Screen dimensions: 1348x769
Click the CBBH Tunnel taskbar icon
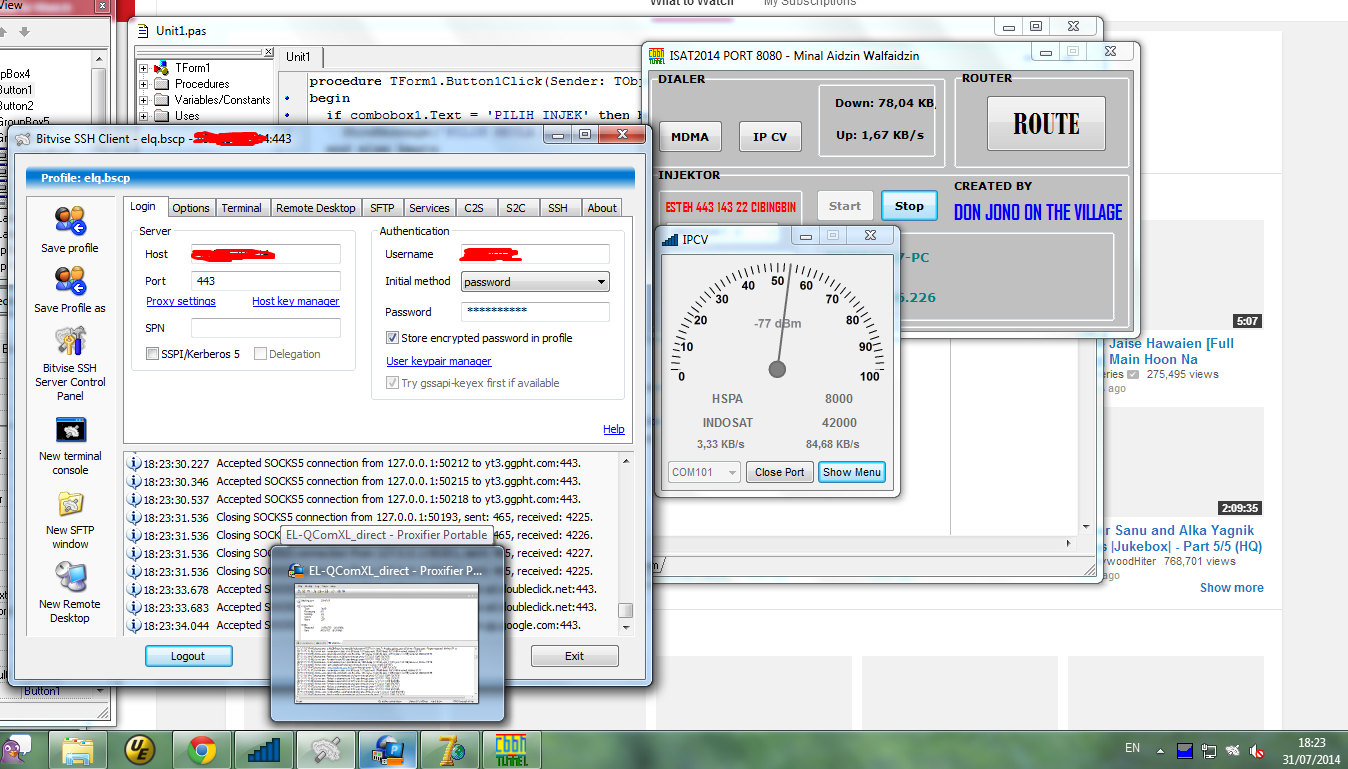510,749
